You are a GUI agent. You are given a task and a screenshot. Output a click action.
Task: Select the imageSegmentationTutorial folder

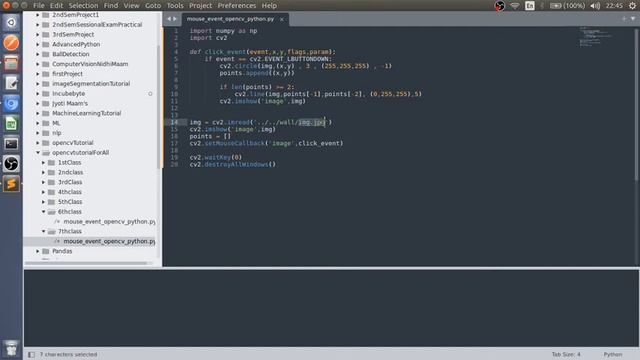pyautogui.click(x=90, y=84)
